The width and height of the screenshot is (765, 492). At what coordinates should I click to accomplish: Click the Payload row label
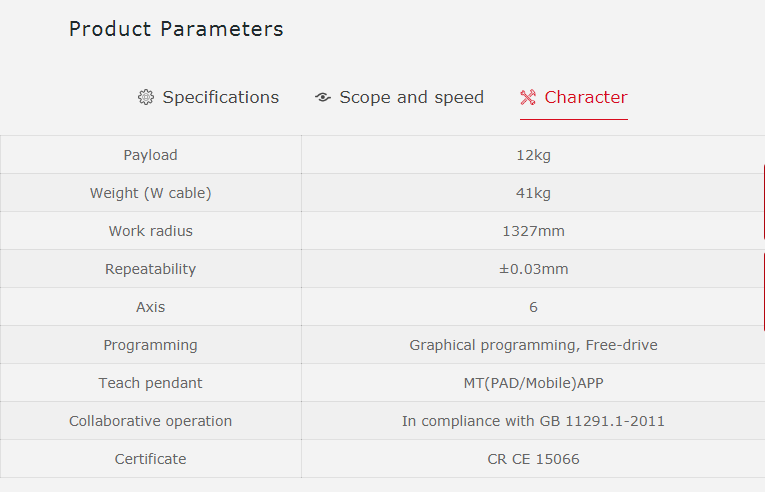150,155
